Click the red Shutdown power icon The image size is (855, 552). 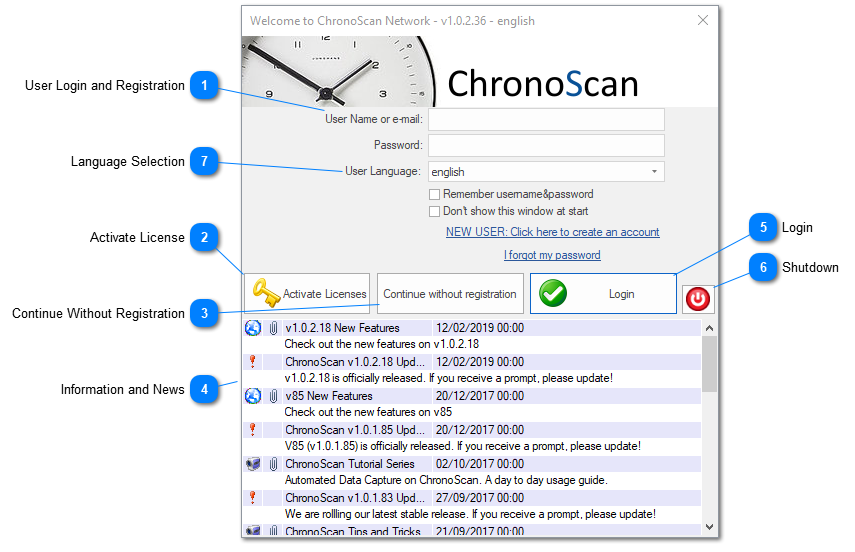[x=697, y=299]
